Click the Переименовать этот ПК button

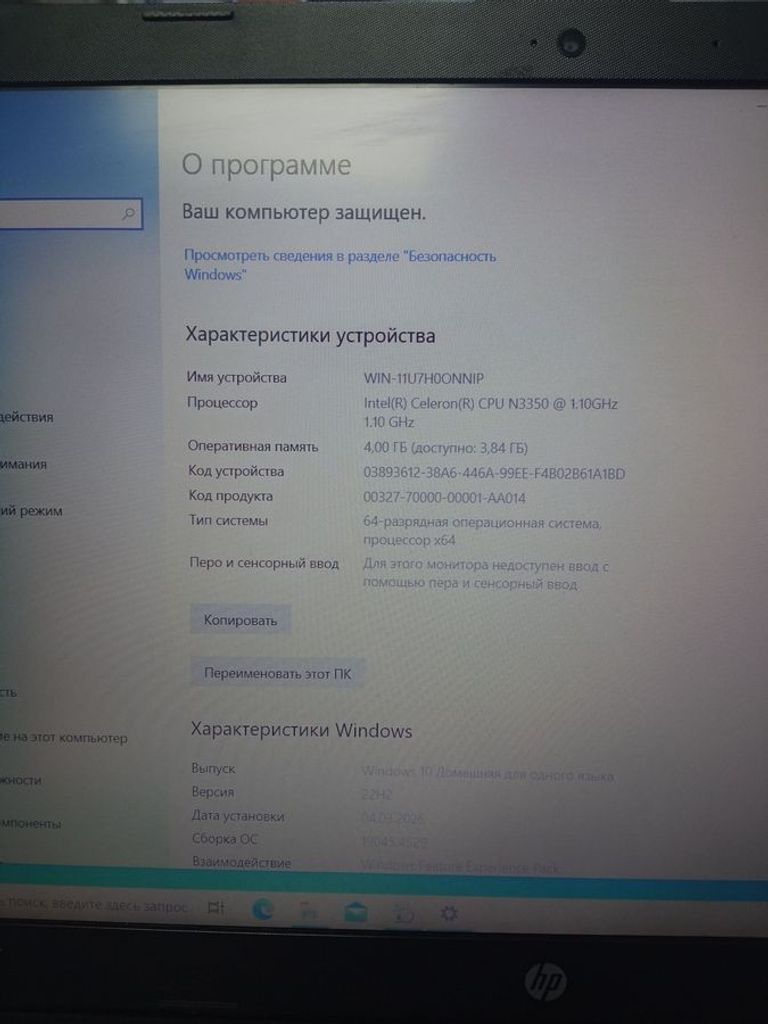pyautogui.click(x=277, y=673)
